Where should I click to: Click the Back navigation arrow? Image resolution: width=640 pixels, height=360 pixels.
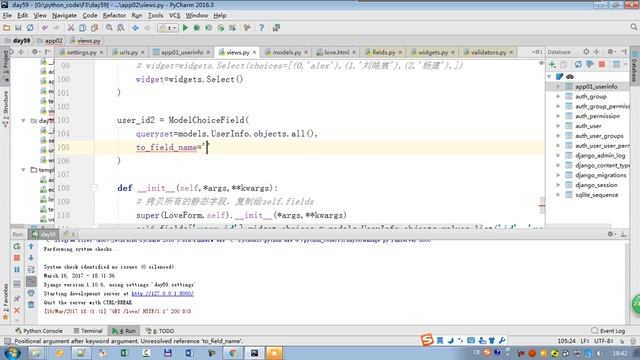(136, 28)
